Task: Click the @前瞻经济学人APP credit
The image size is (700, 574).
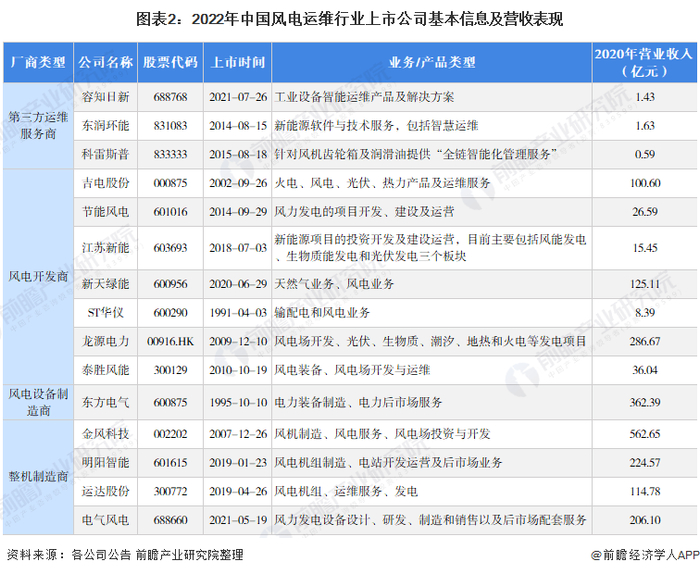Action: (x=646, y=555)
